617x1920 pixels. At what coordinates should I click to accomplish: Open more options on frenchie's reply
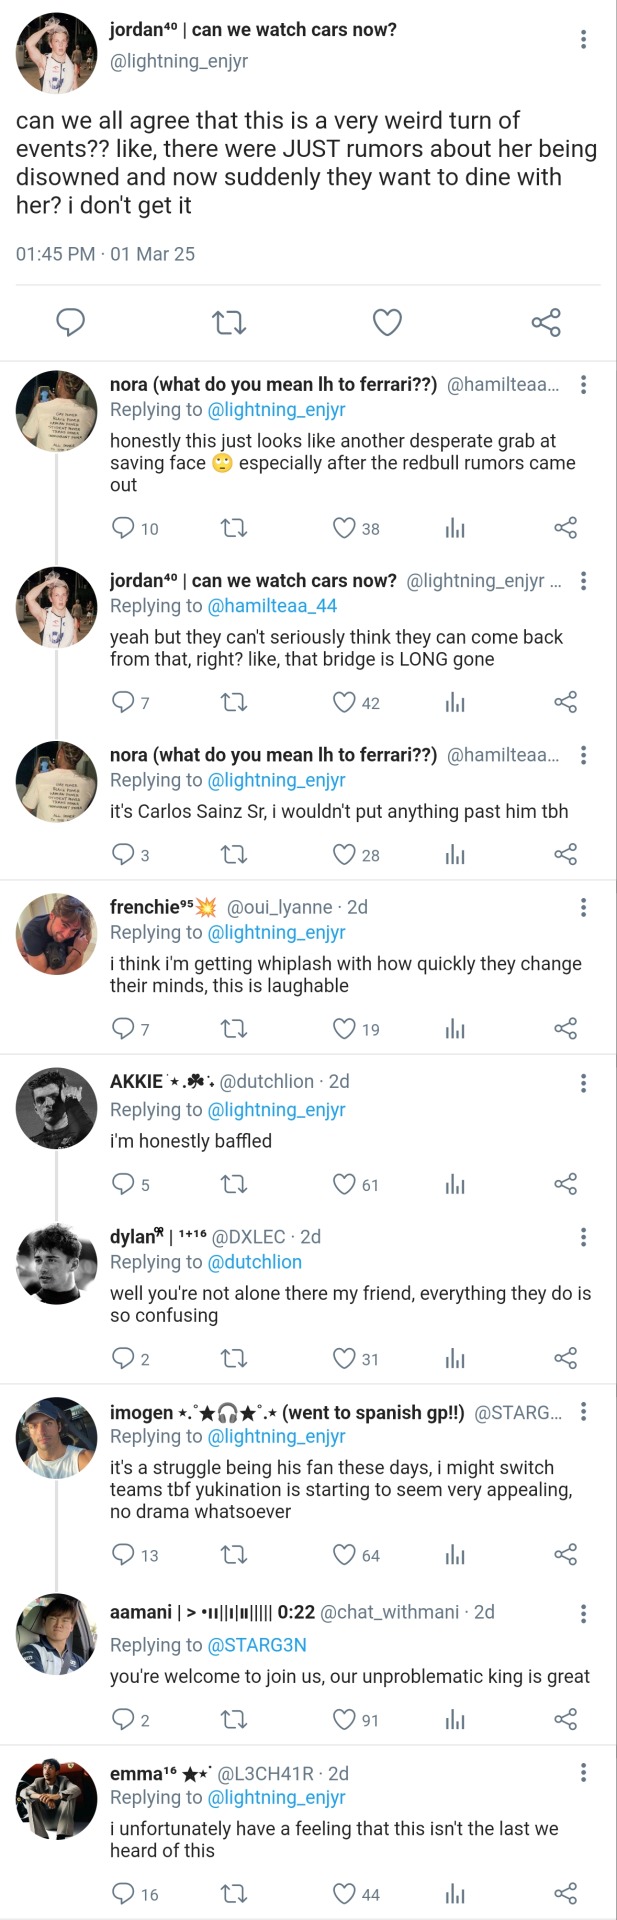click(583, 908)
